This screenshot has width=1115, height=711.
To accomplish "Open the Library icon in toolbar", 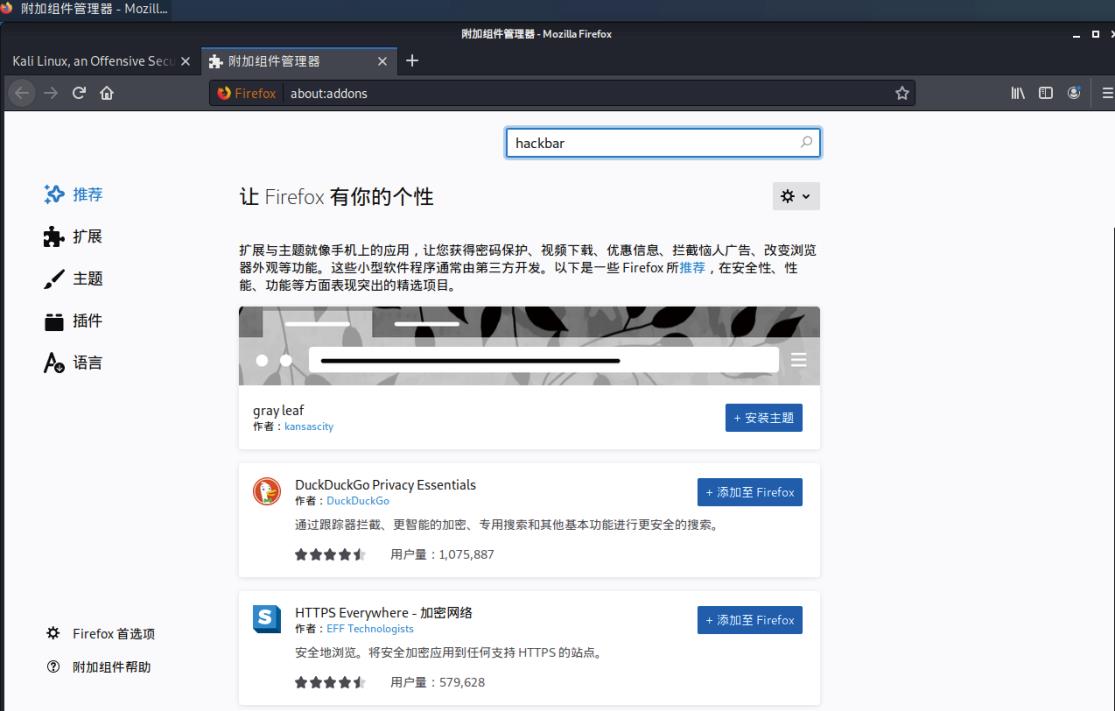I will (x=1018, y=93).
